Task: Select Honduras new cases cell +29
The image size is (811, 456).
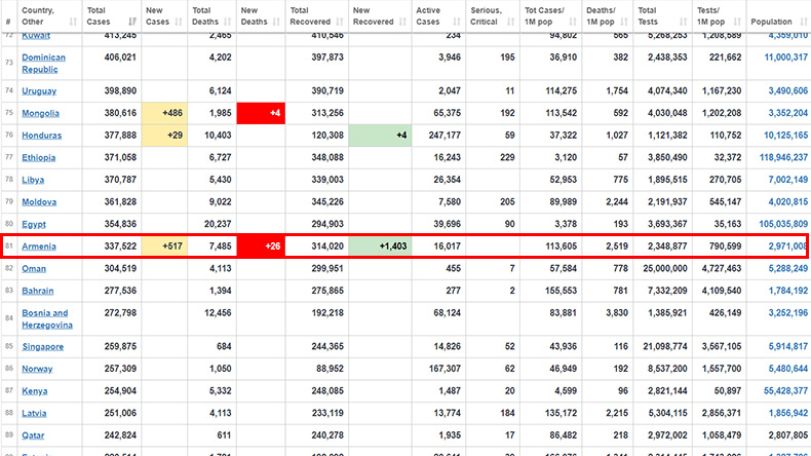Action: pyautogui.click(x=164, y=135)
